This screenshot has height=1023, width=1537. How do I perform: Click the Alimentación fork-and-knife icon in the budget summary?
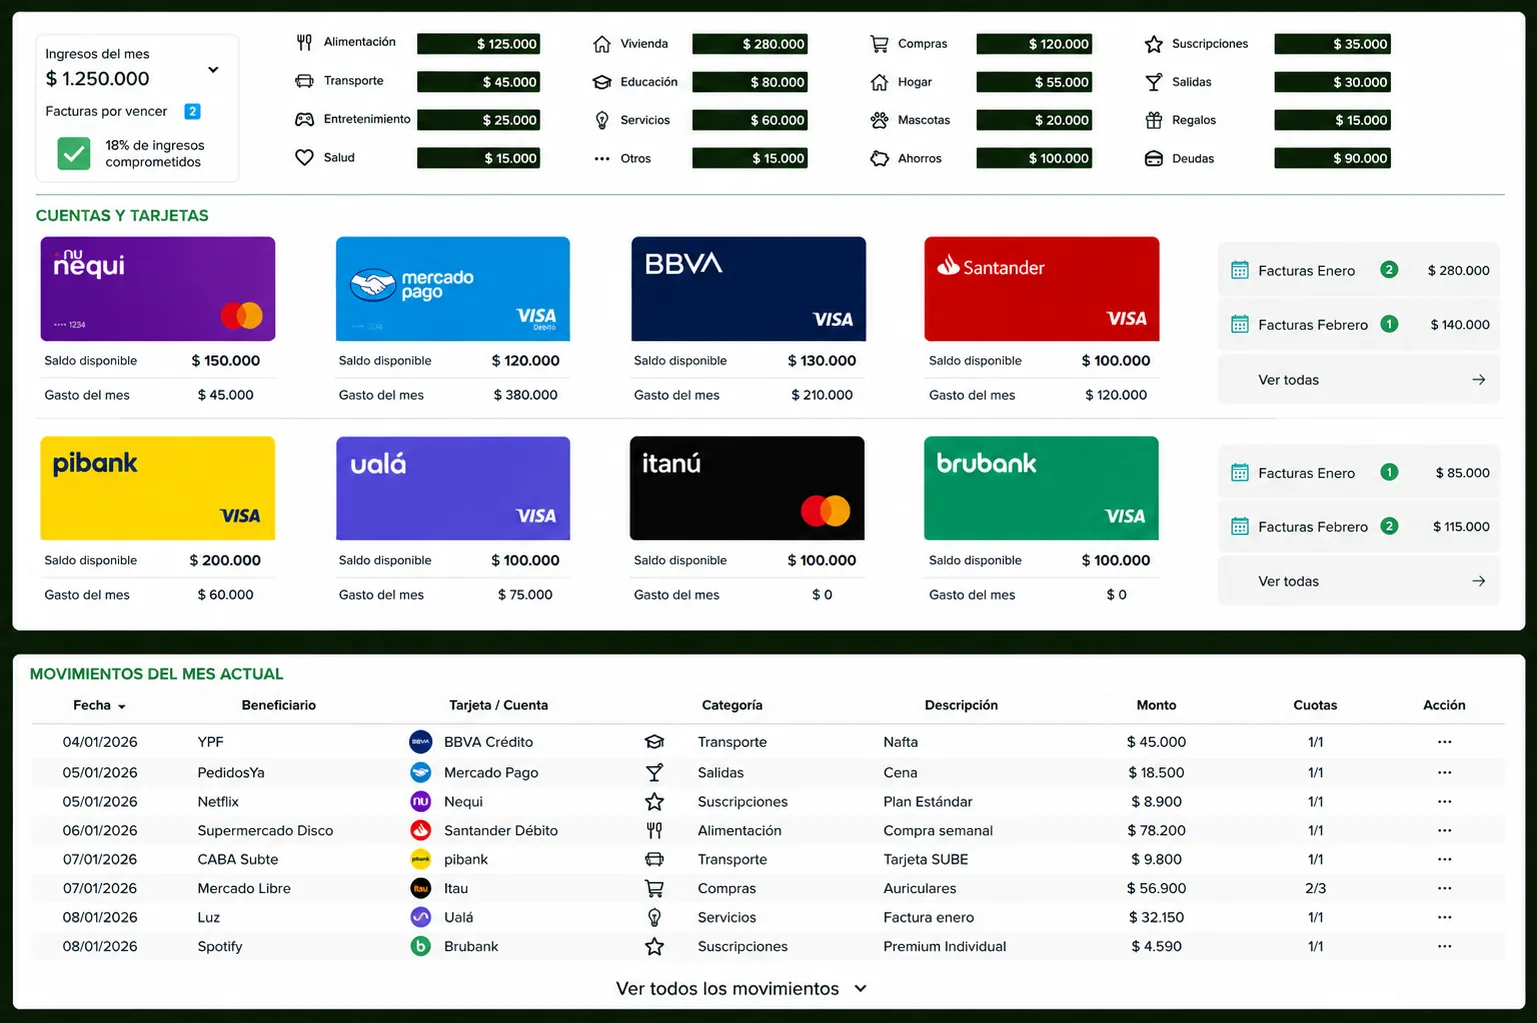coord(304,42)
